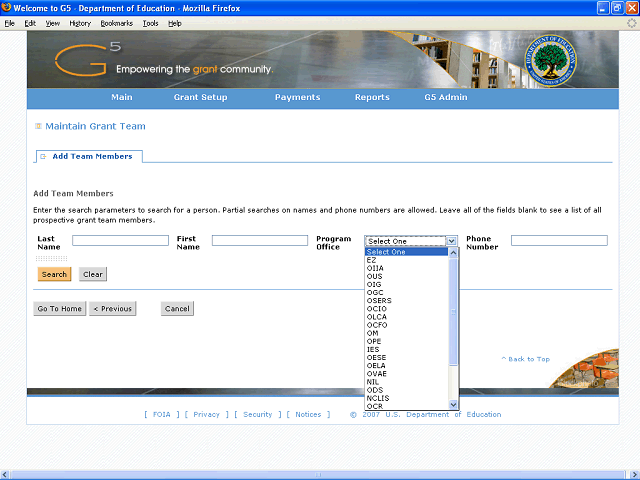Click the Firefox loading throbber icon
Viewport: 640px width, 480px height.
(x=631, y=23)
